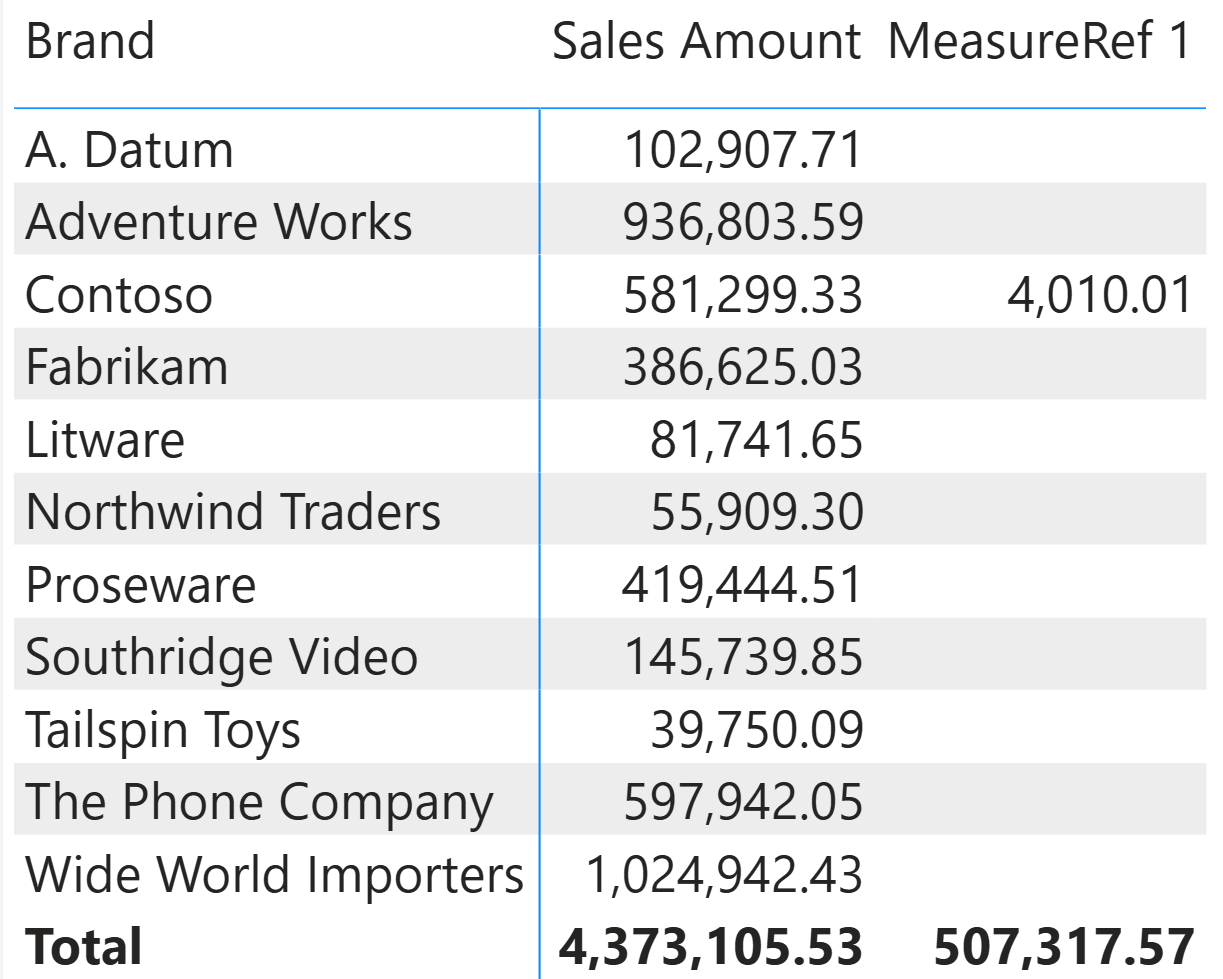This screenshot has width=1223, height=979.
Task: Select the Fabrikam brand cell
Action: [x=127, y=367]
